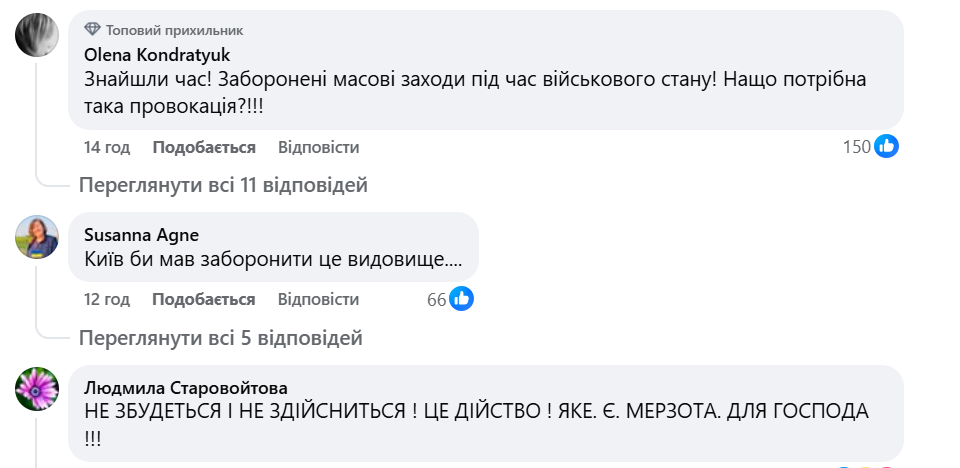960x468 pixels.
Task: Like Susanna Agne's comment via Подобається
Action: pos(204,299)
